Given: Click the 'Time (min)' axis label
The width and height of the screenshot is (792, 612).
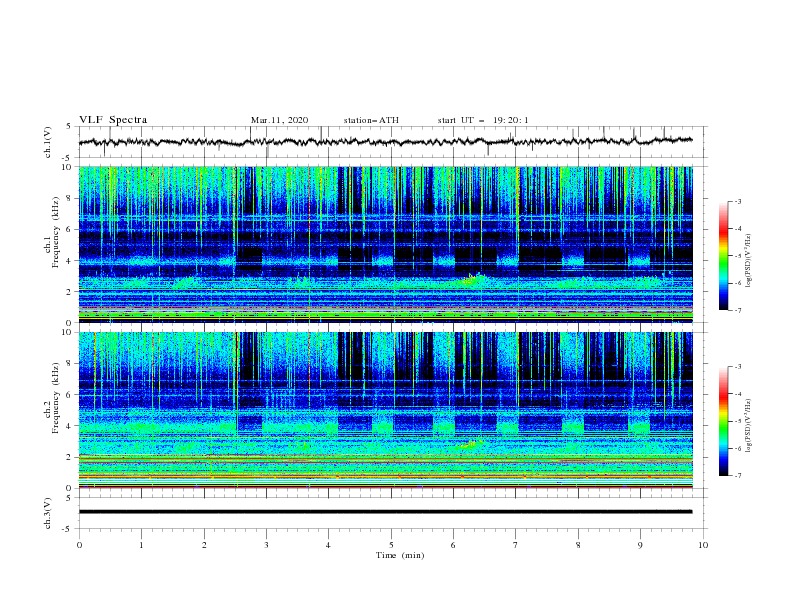Looking at the screenshot, I should tap(400, 555).
